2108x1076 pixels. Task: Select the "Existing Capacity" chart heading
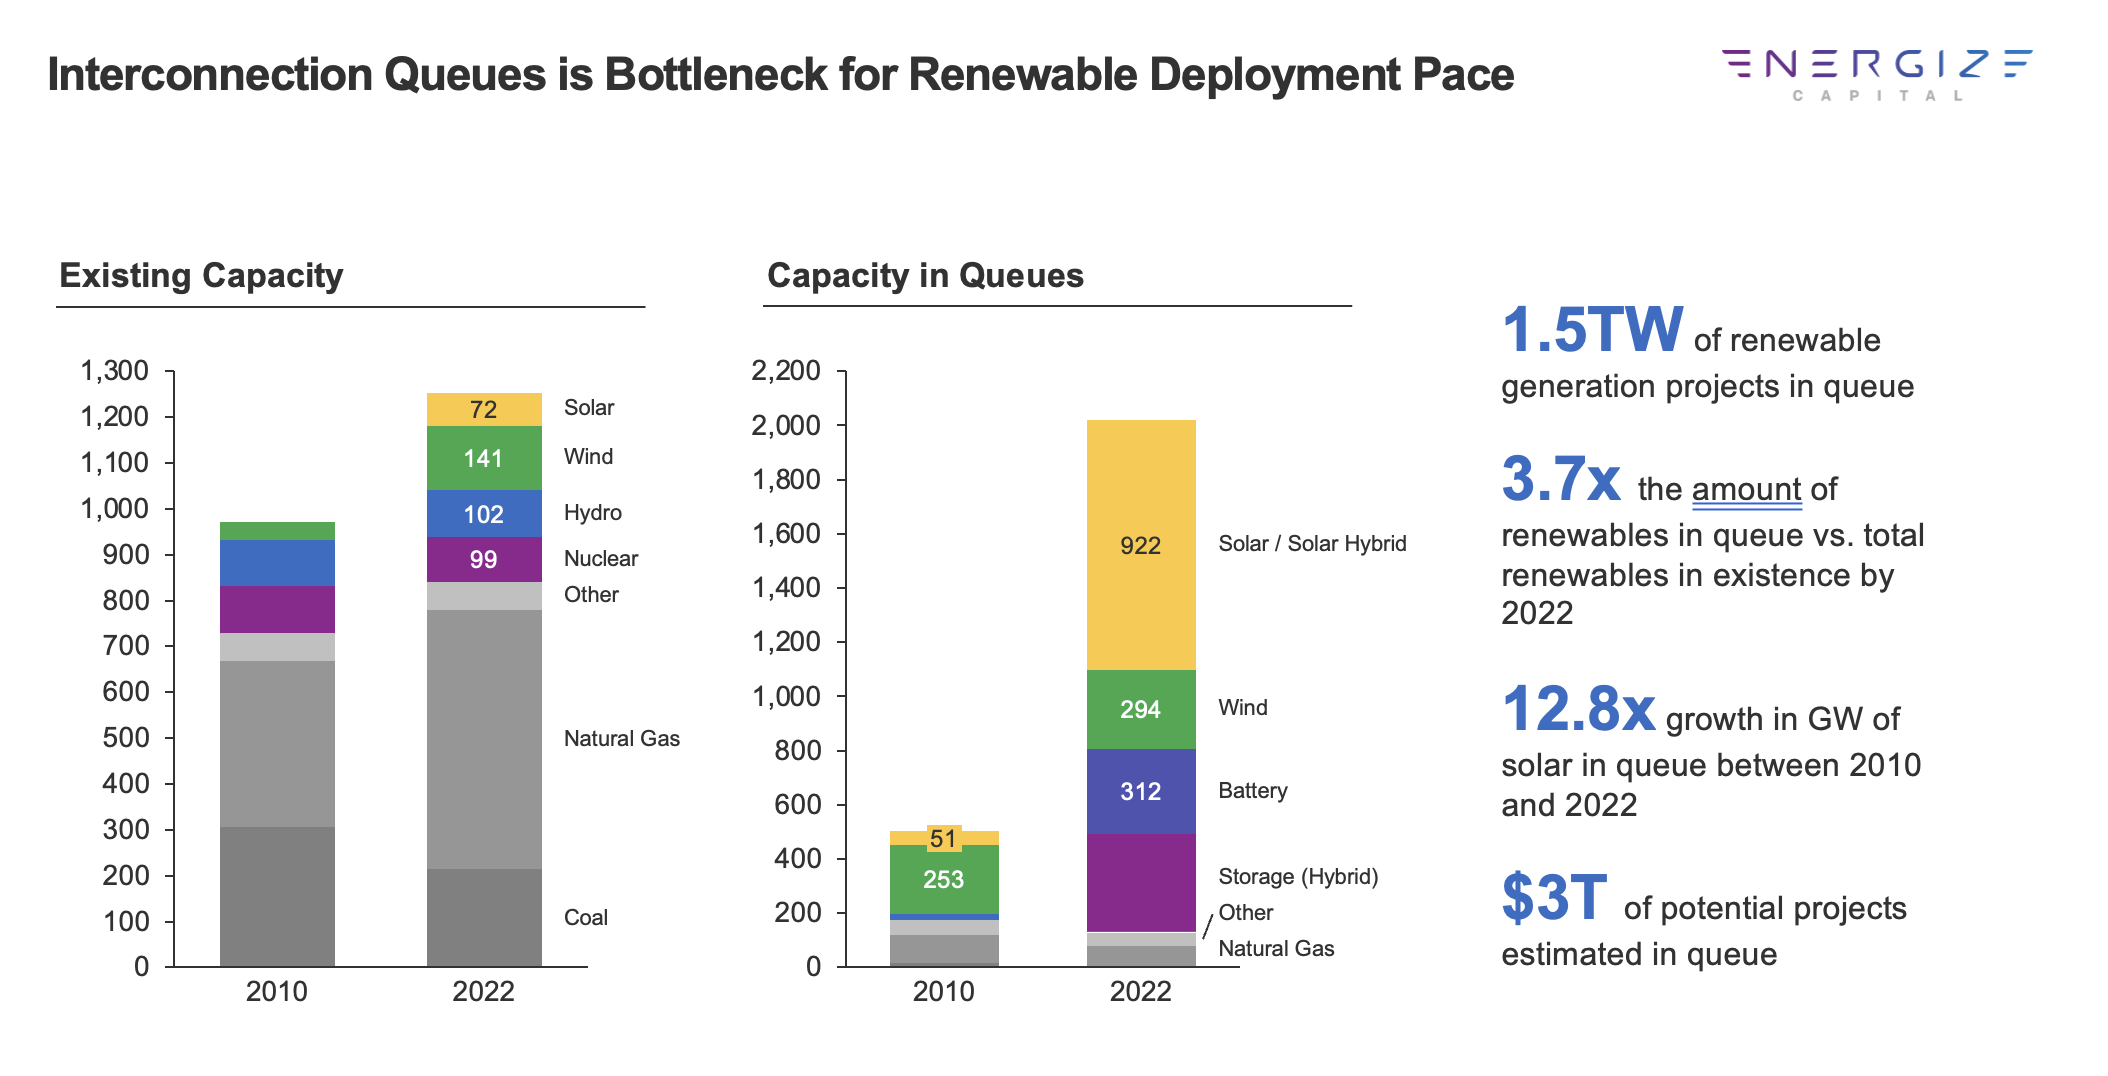tap(201, 275)
